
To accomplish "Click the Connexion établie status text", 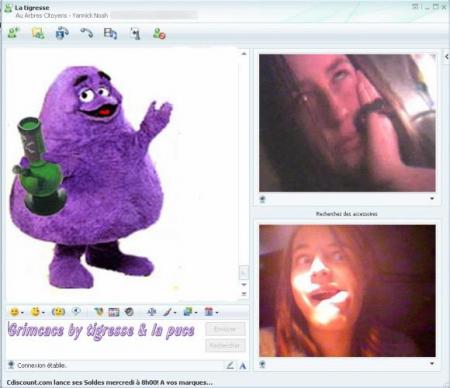I will pos(42,366).
